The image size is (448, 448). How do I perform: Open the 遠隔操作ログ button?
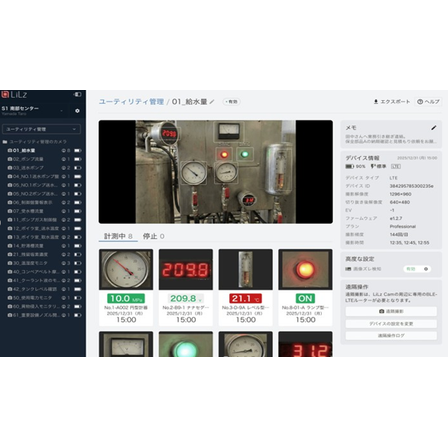pos(391,336)
